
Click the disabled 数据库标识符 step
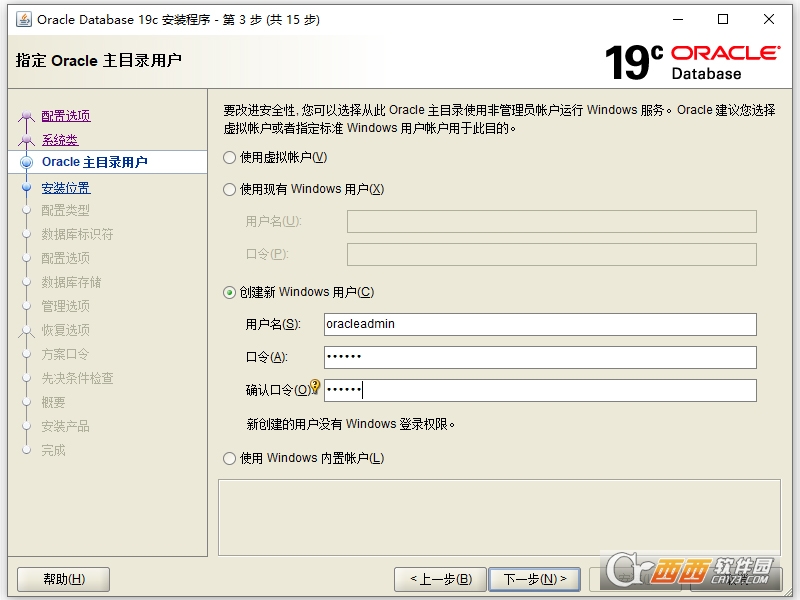coord(78,234)
